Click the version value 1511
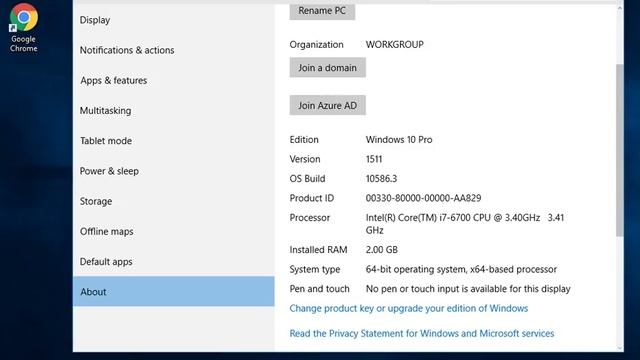The height and width of the screenshot is (360, 640). click(x=374, y=159)
